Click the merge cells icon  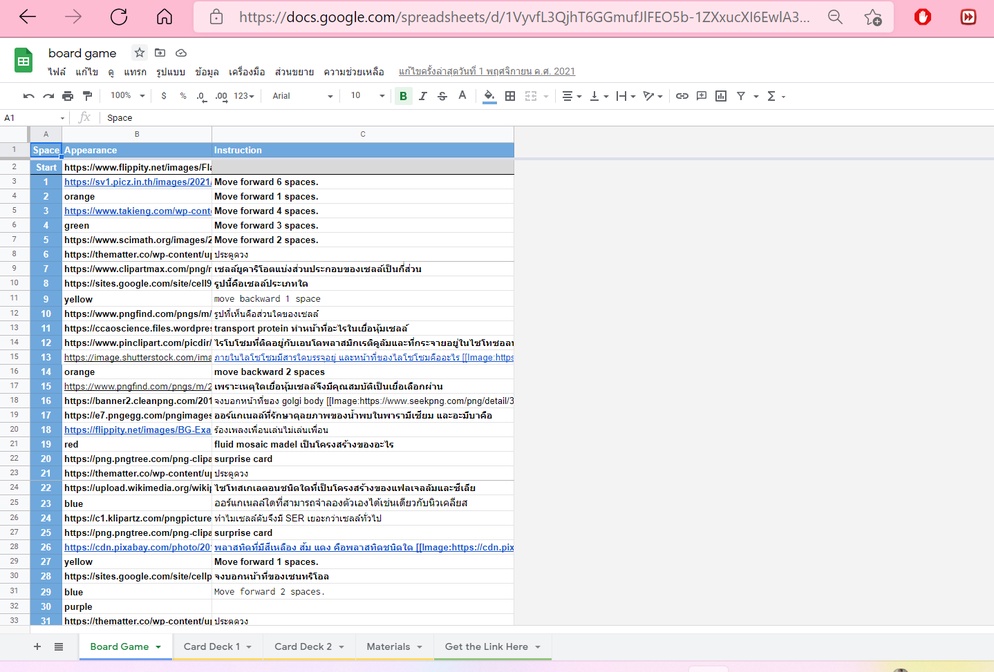coord(531,96)
